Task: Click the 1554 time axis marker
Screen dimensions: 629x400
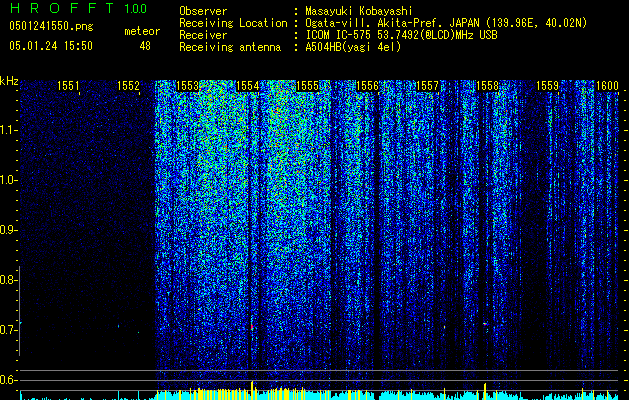Action: [248, 86]
